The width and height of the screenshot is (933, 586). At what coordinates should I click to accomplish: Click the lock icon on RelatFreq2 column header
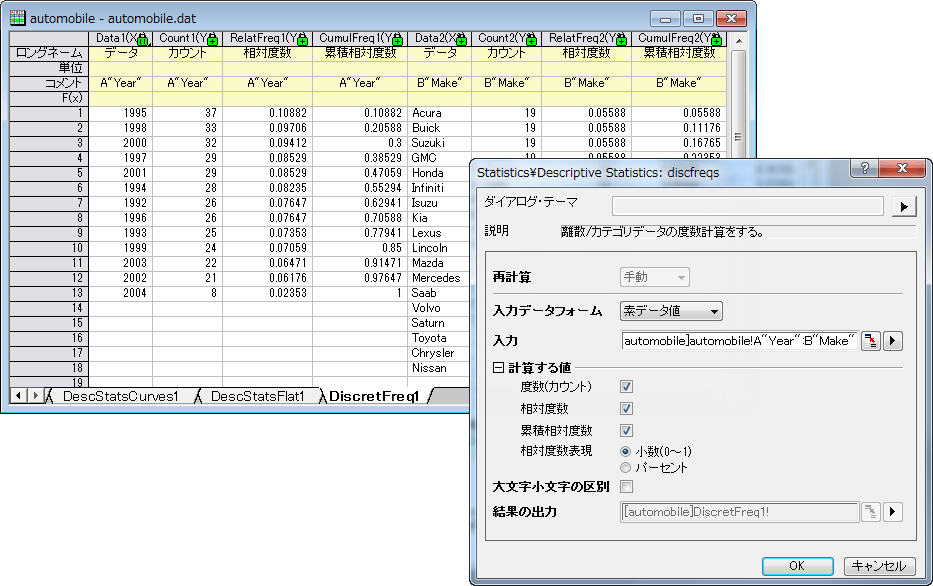coord(621,40)
